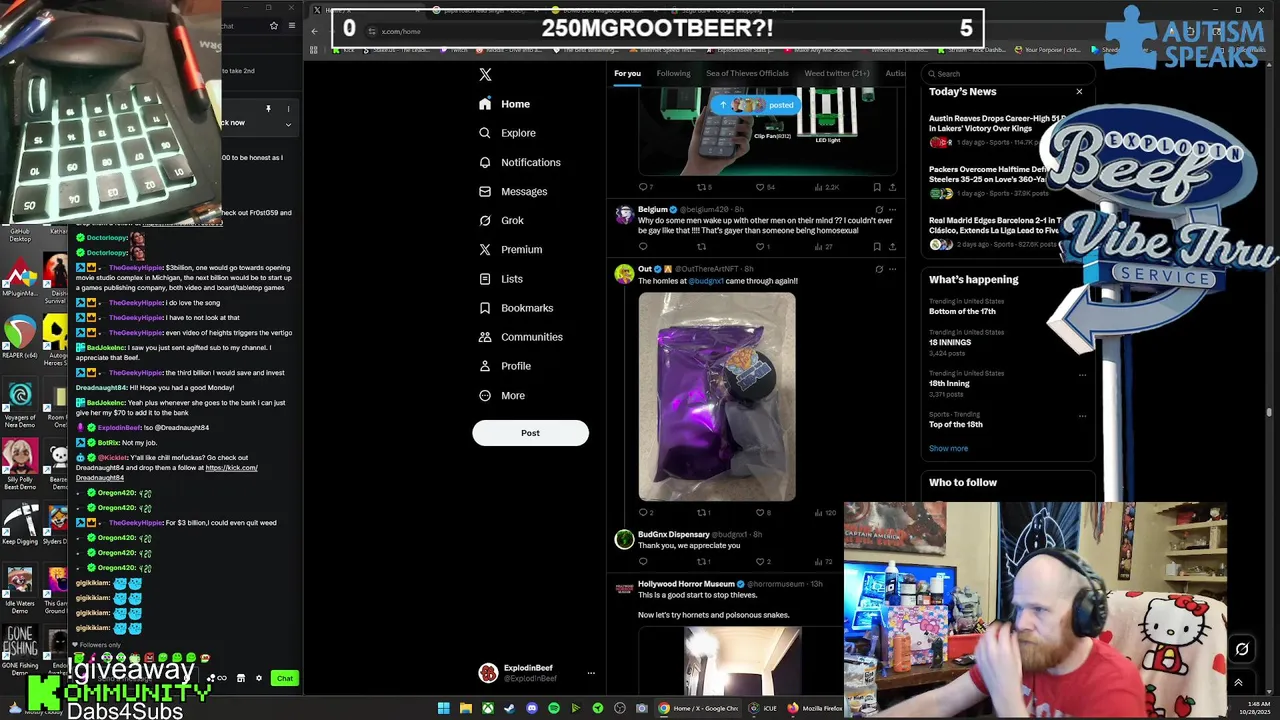
Task: Open more options for 18th Inning trend
Action: (1081, 375)
